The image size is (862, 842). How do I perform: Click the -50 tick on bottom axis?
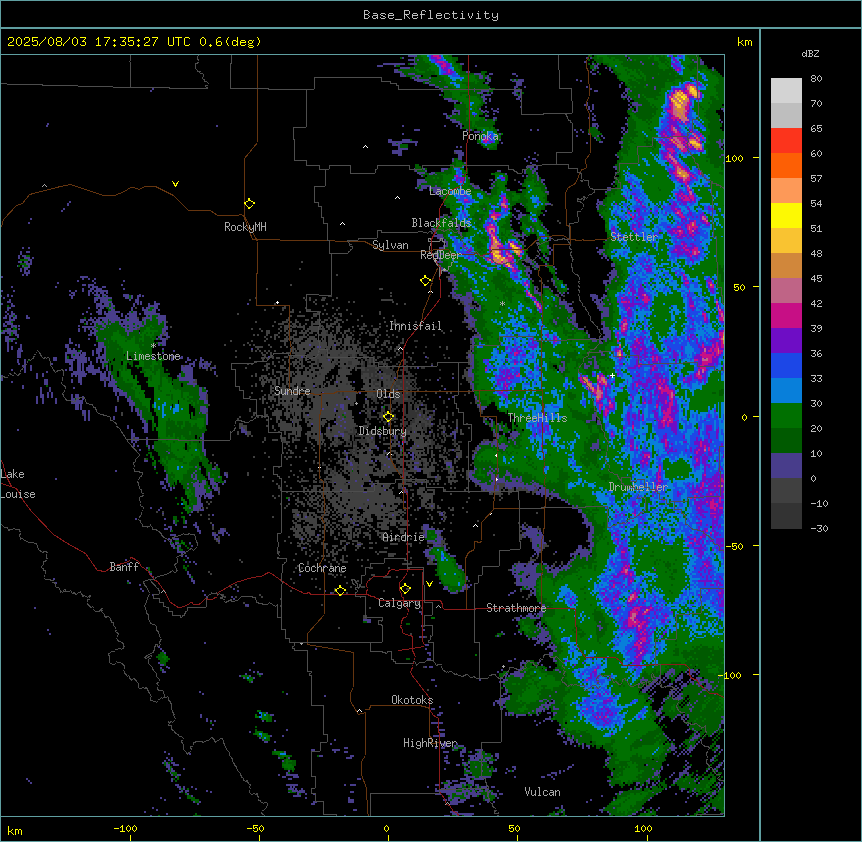coord(255,829)
